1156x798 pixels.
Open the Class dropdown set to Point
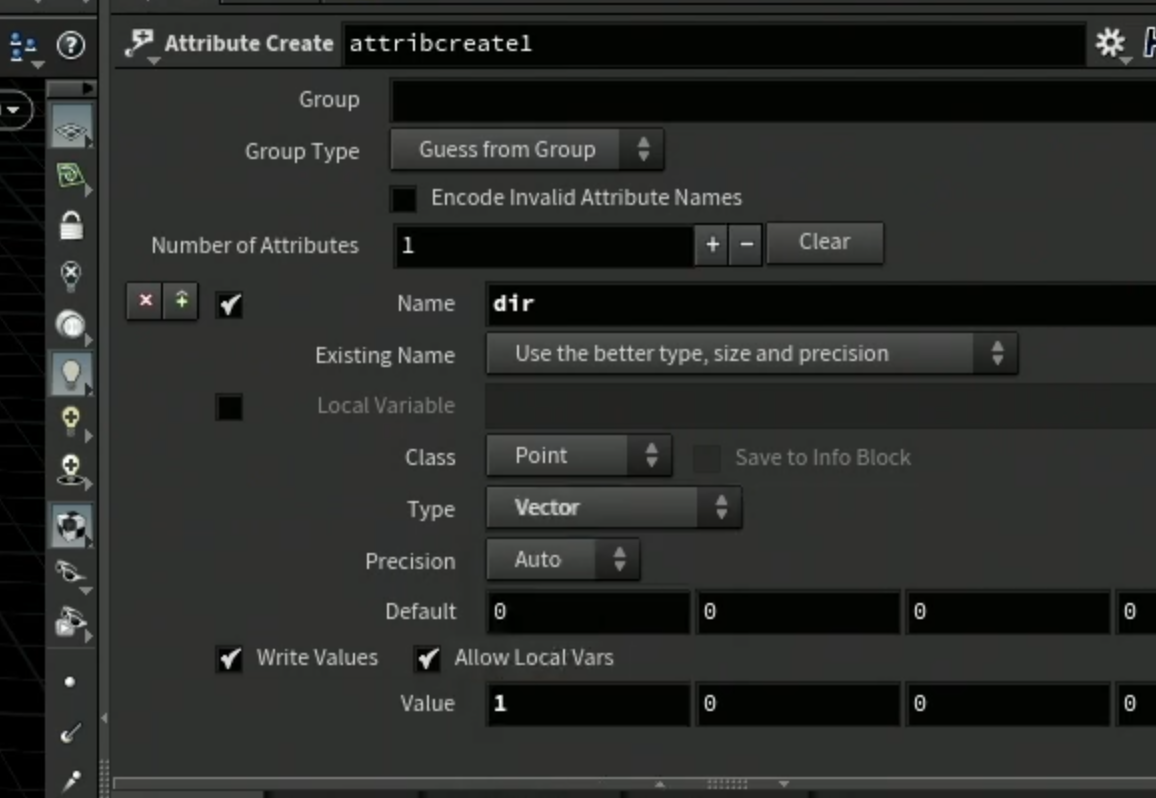coord(579,456)
